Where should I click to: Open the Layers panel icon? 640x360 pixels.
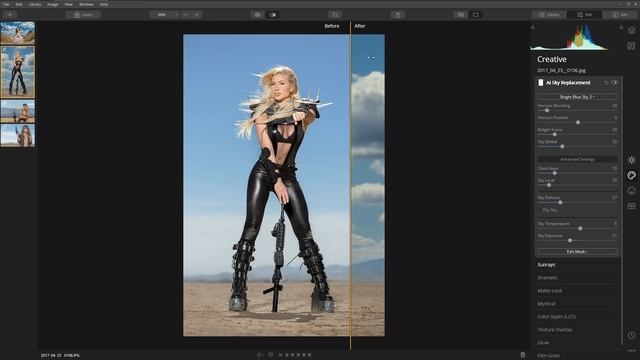[x=631, y=31]
